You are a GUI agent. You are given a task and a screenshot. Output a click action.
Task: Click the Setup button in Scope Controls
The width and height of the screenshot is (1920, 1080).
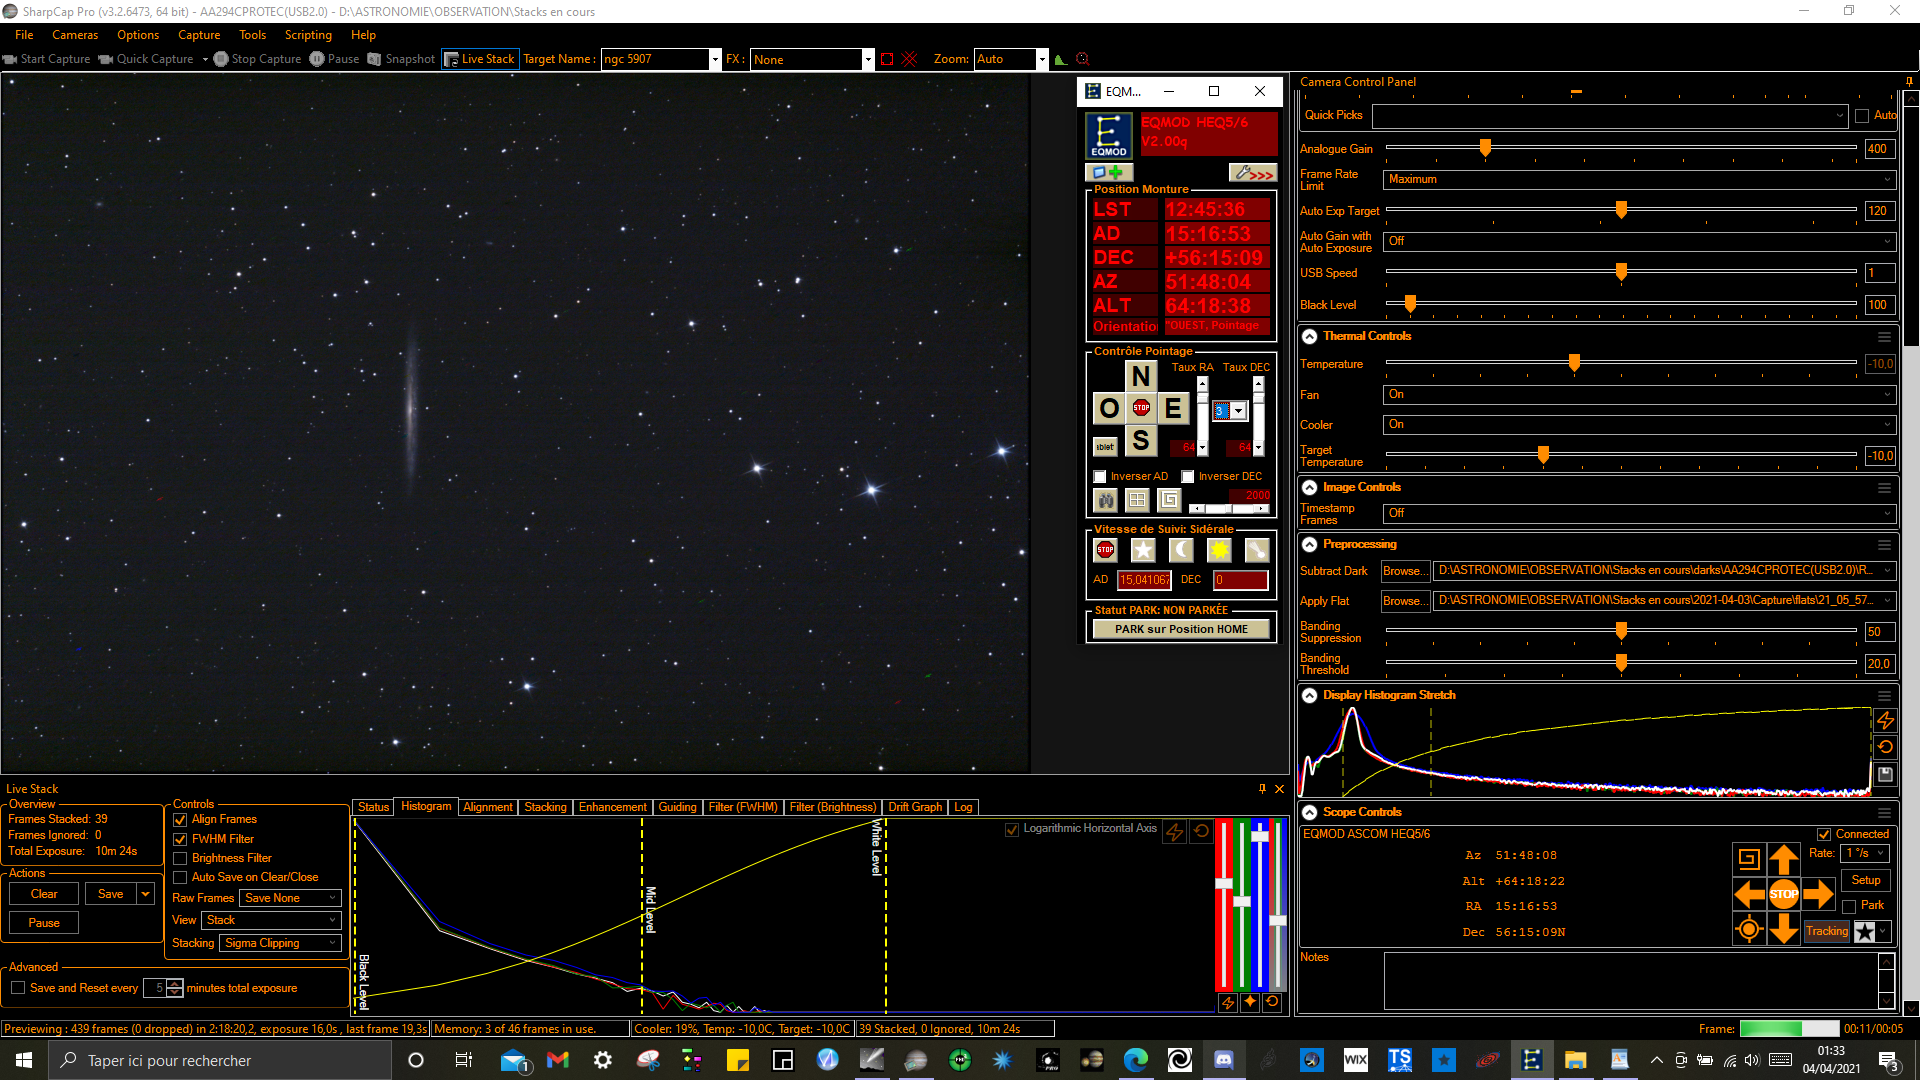[x=1866, y=880]
